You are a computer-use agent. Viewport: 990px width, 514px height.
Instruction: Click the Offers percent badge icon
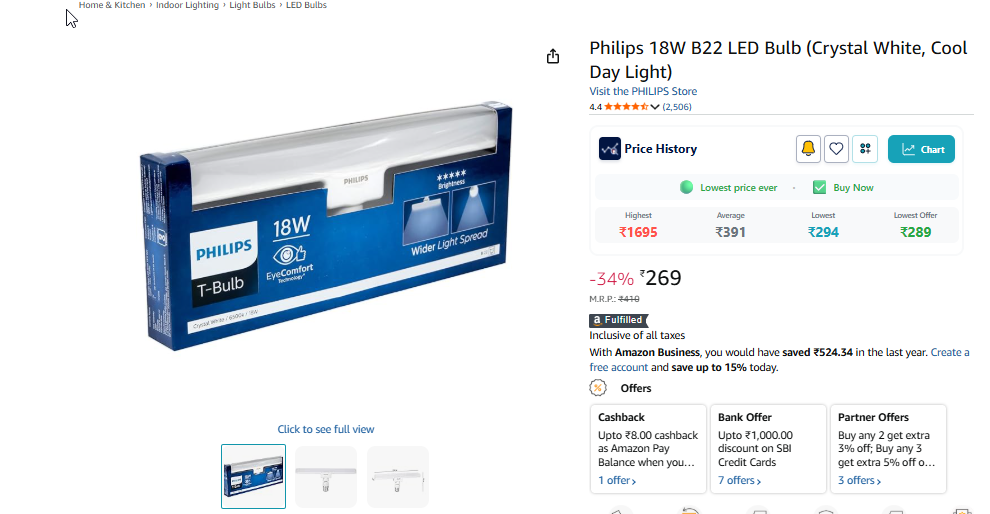[598, 388]
